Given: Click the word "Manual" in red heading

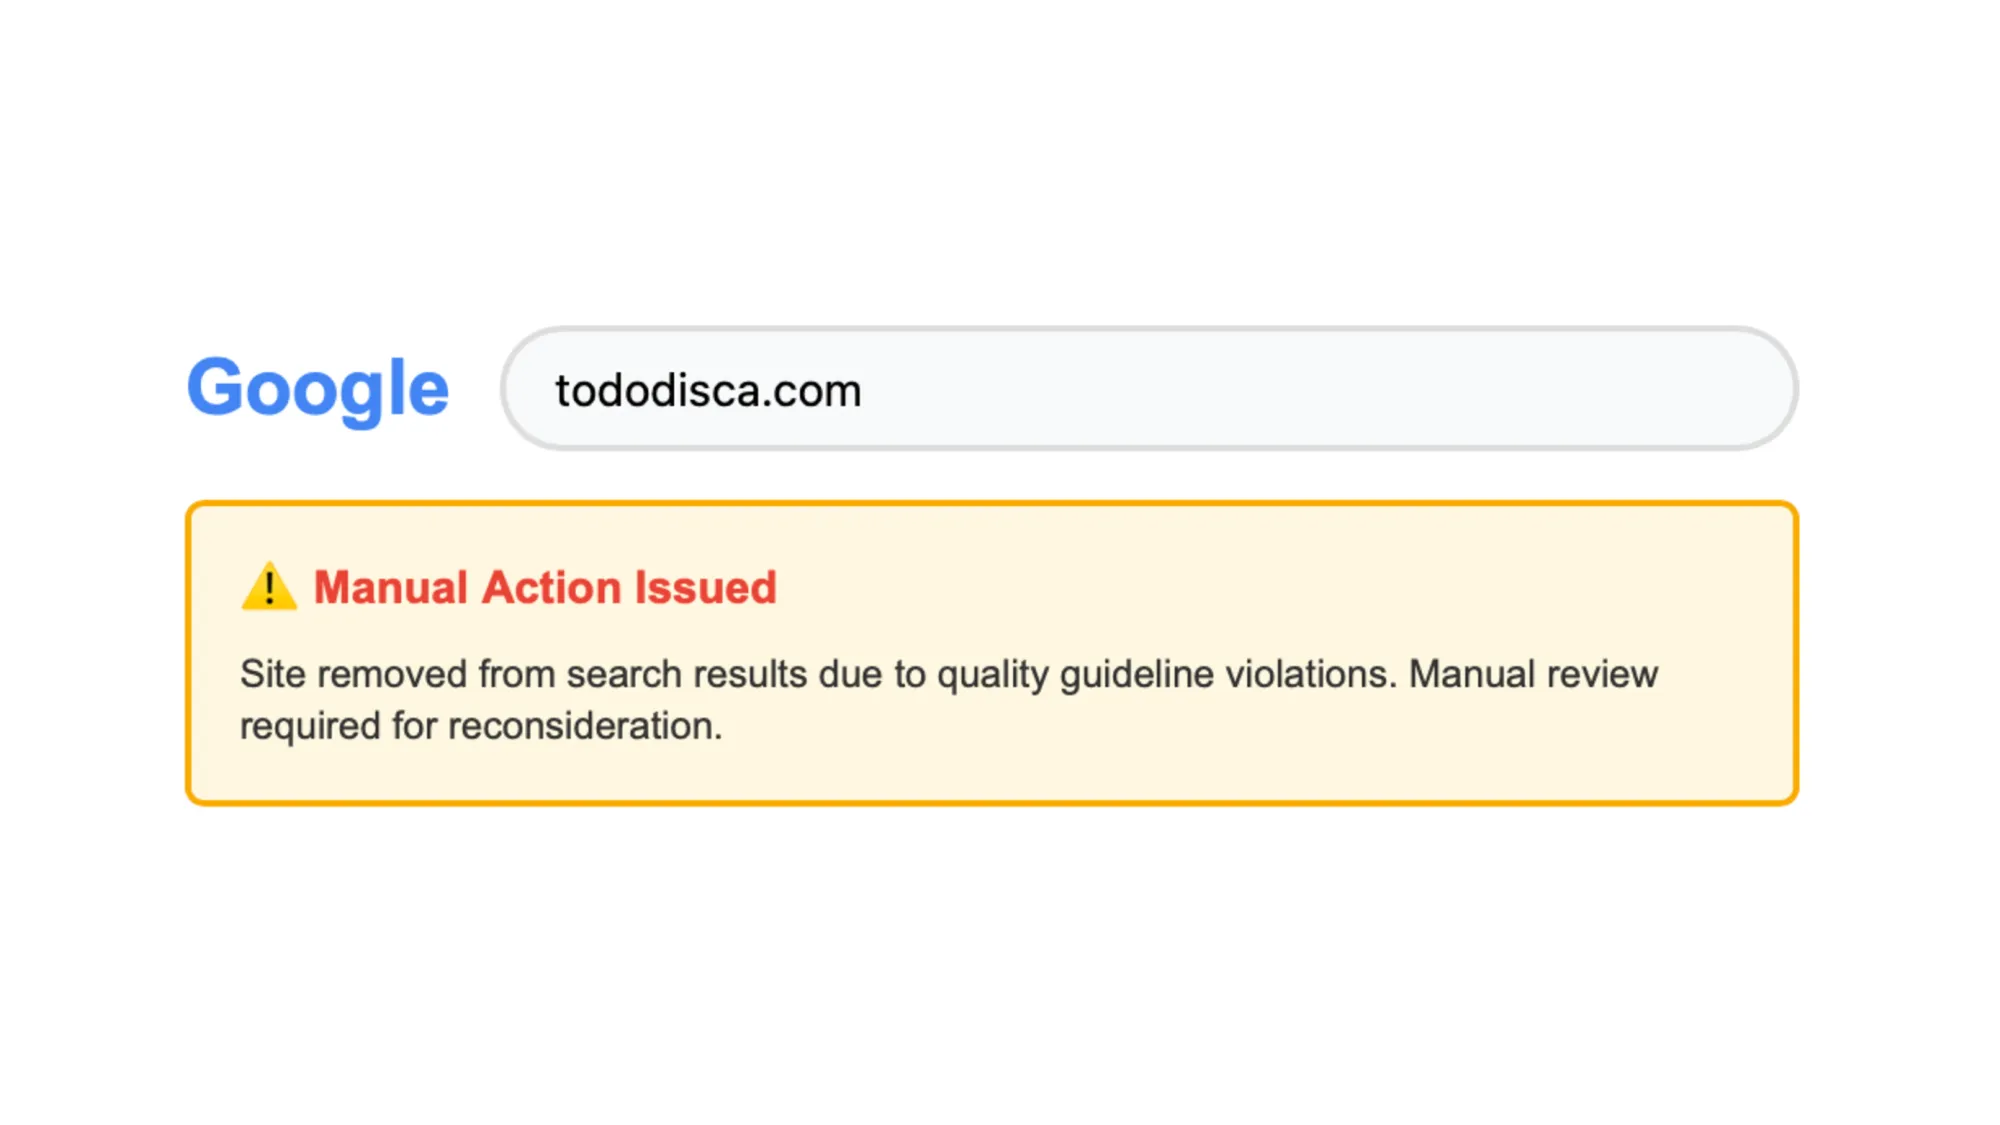Looking at the screenshot, I should tap(391, 587).
